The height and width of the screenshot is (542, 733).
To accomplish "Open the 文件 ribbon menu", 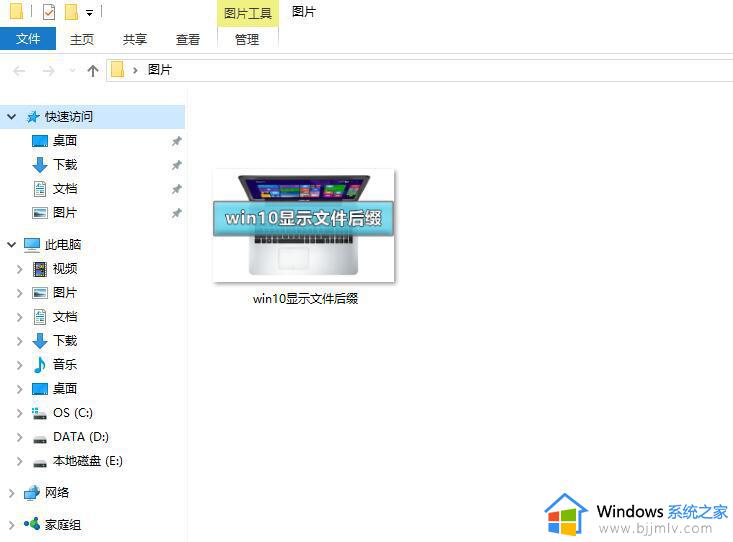I will pos(28,39).
